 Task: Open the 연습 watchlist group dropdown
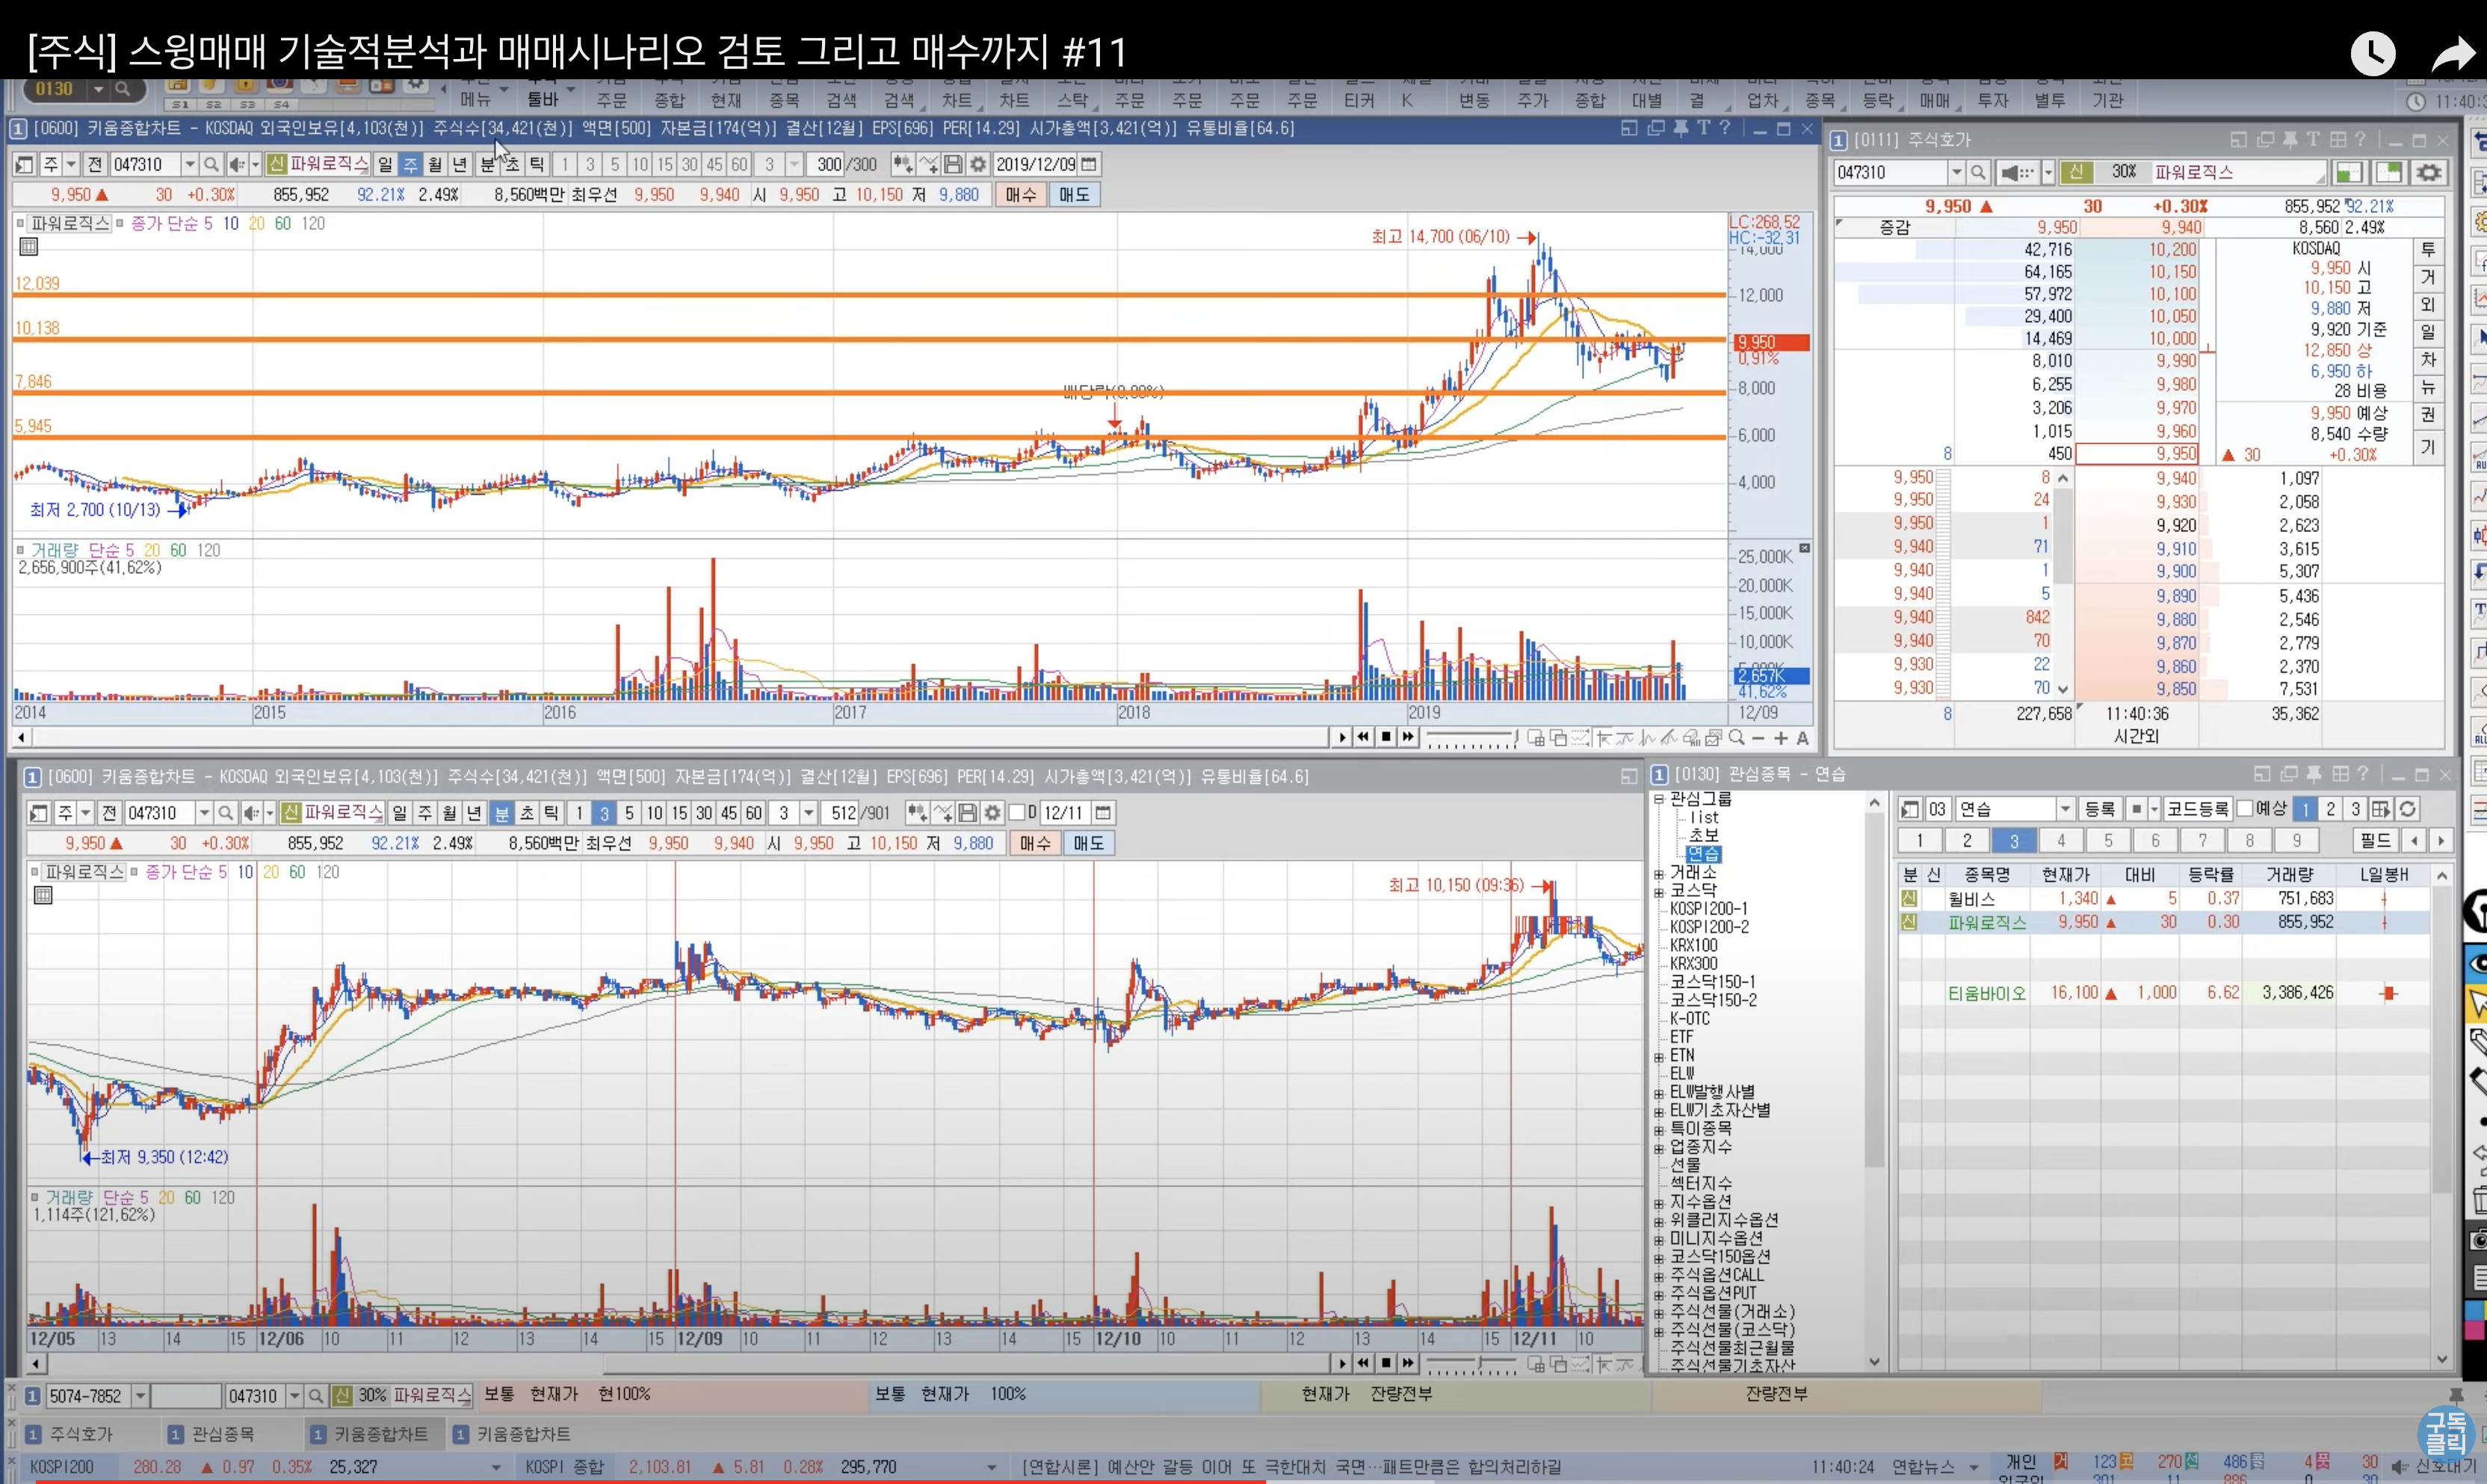(2065, 809)
